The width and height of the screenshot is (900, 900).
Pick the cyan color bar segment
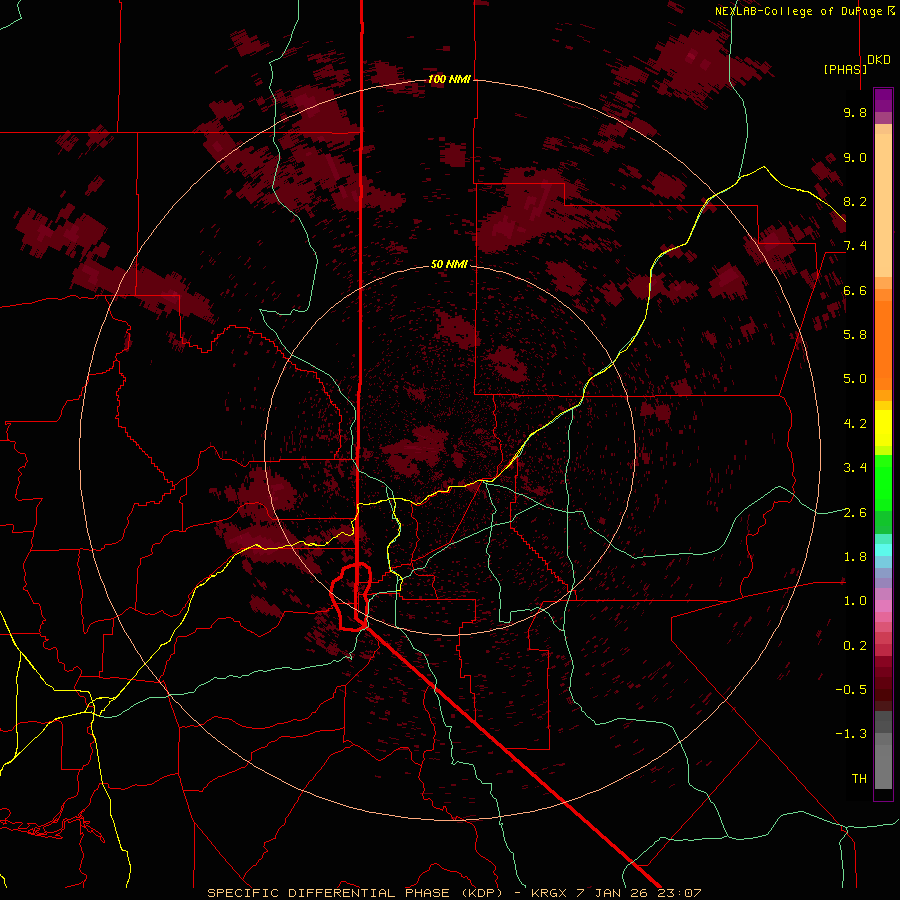[x=883, y=550]
